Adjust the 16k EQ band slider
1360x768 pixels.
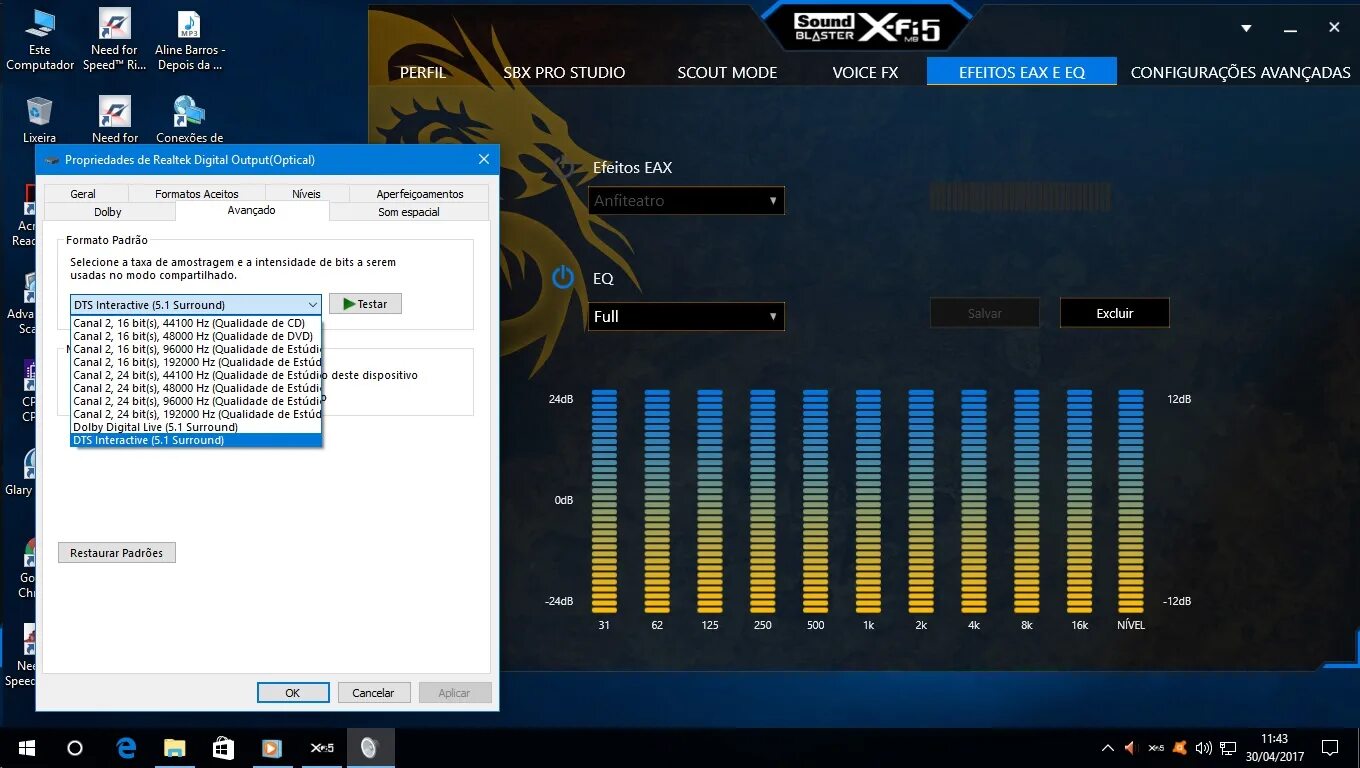[1079, 501]
